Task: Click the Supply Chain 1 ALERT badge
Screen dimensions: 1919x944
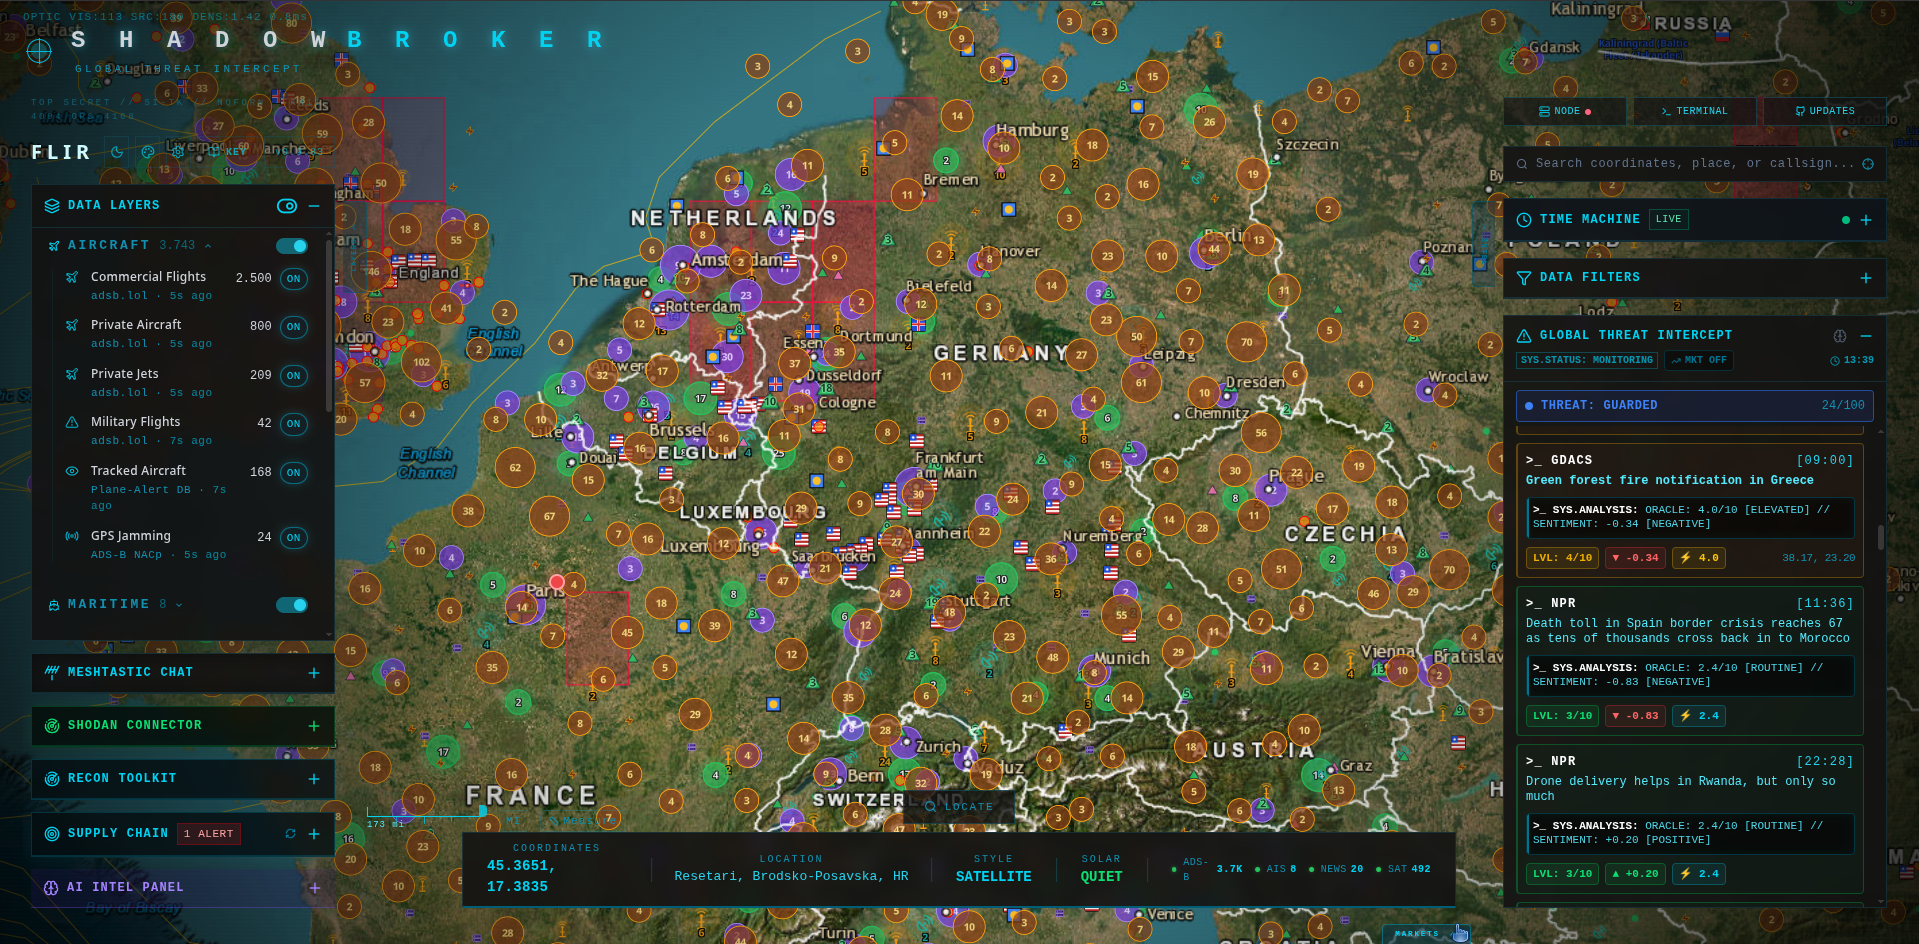Action: click(209, 834)
